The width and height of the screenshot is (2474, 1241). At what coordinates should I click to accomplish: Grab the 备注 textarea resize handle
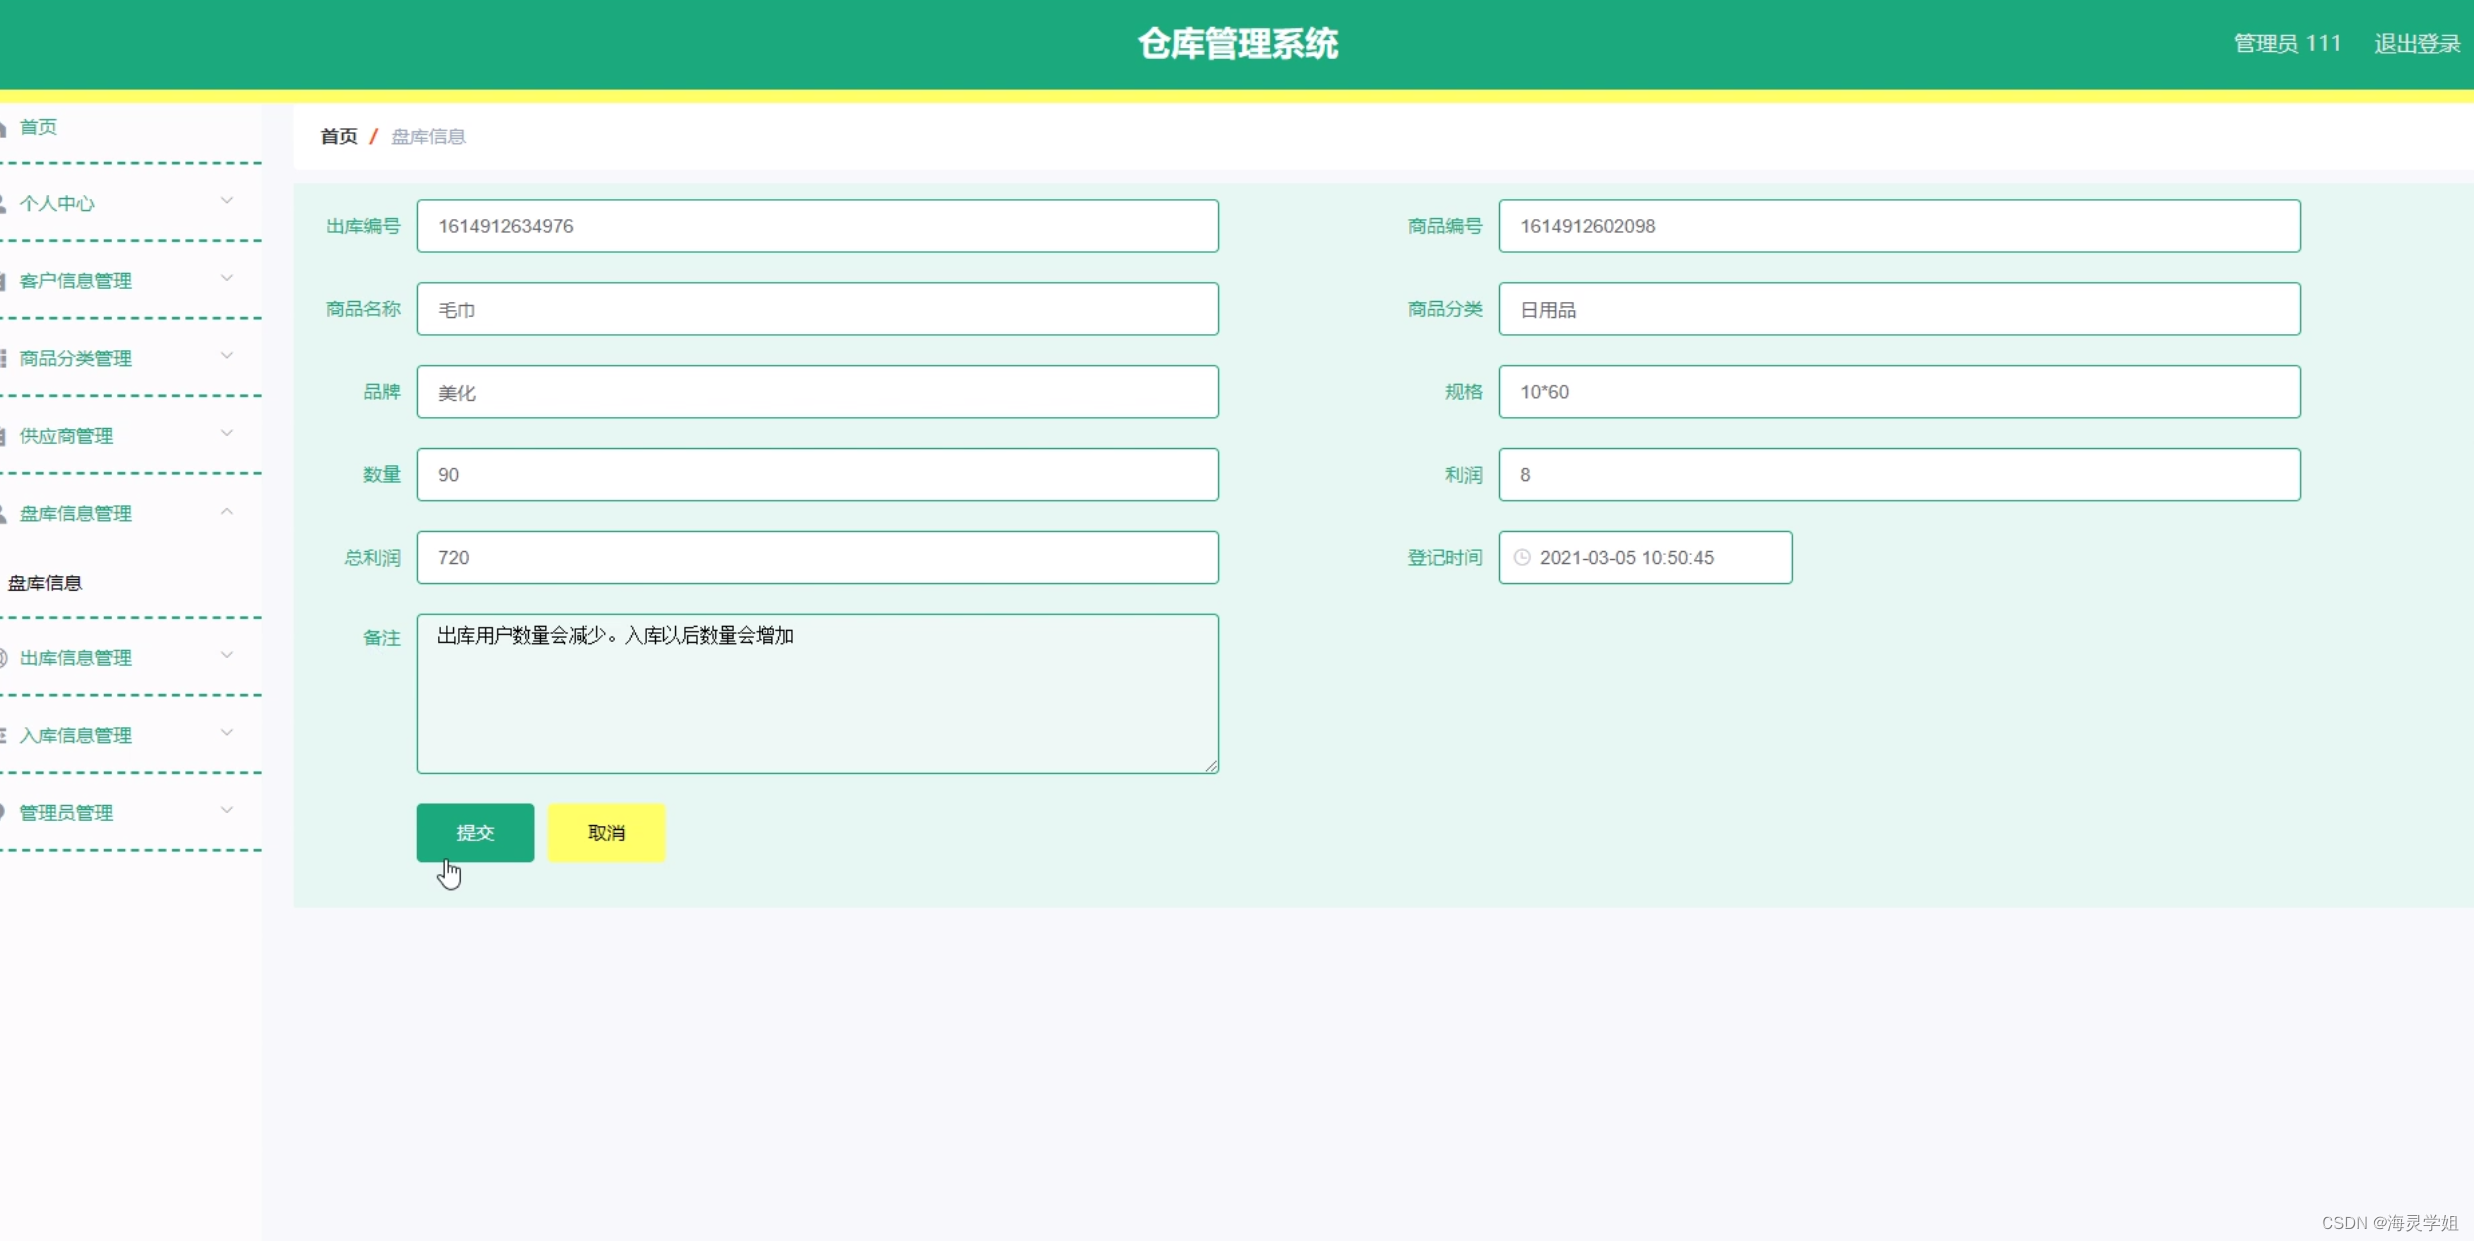1211,766
